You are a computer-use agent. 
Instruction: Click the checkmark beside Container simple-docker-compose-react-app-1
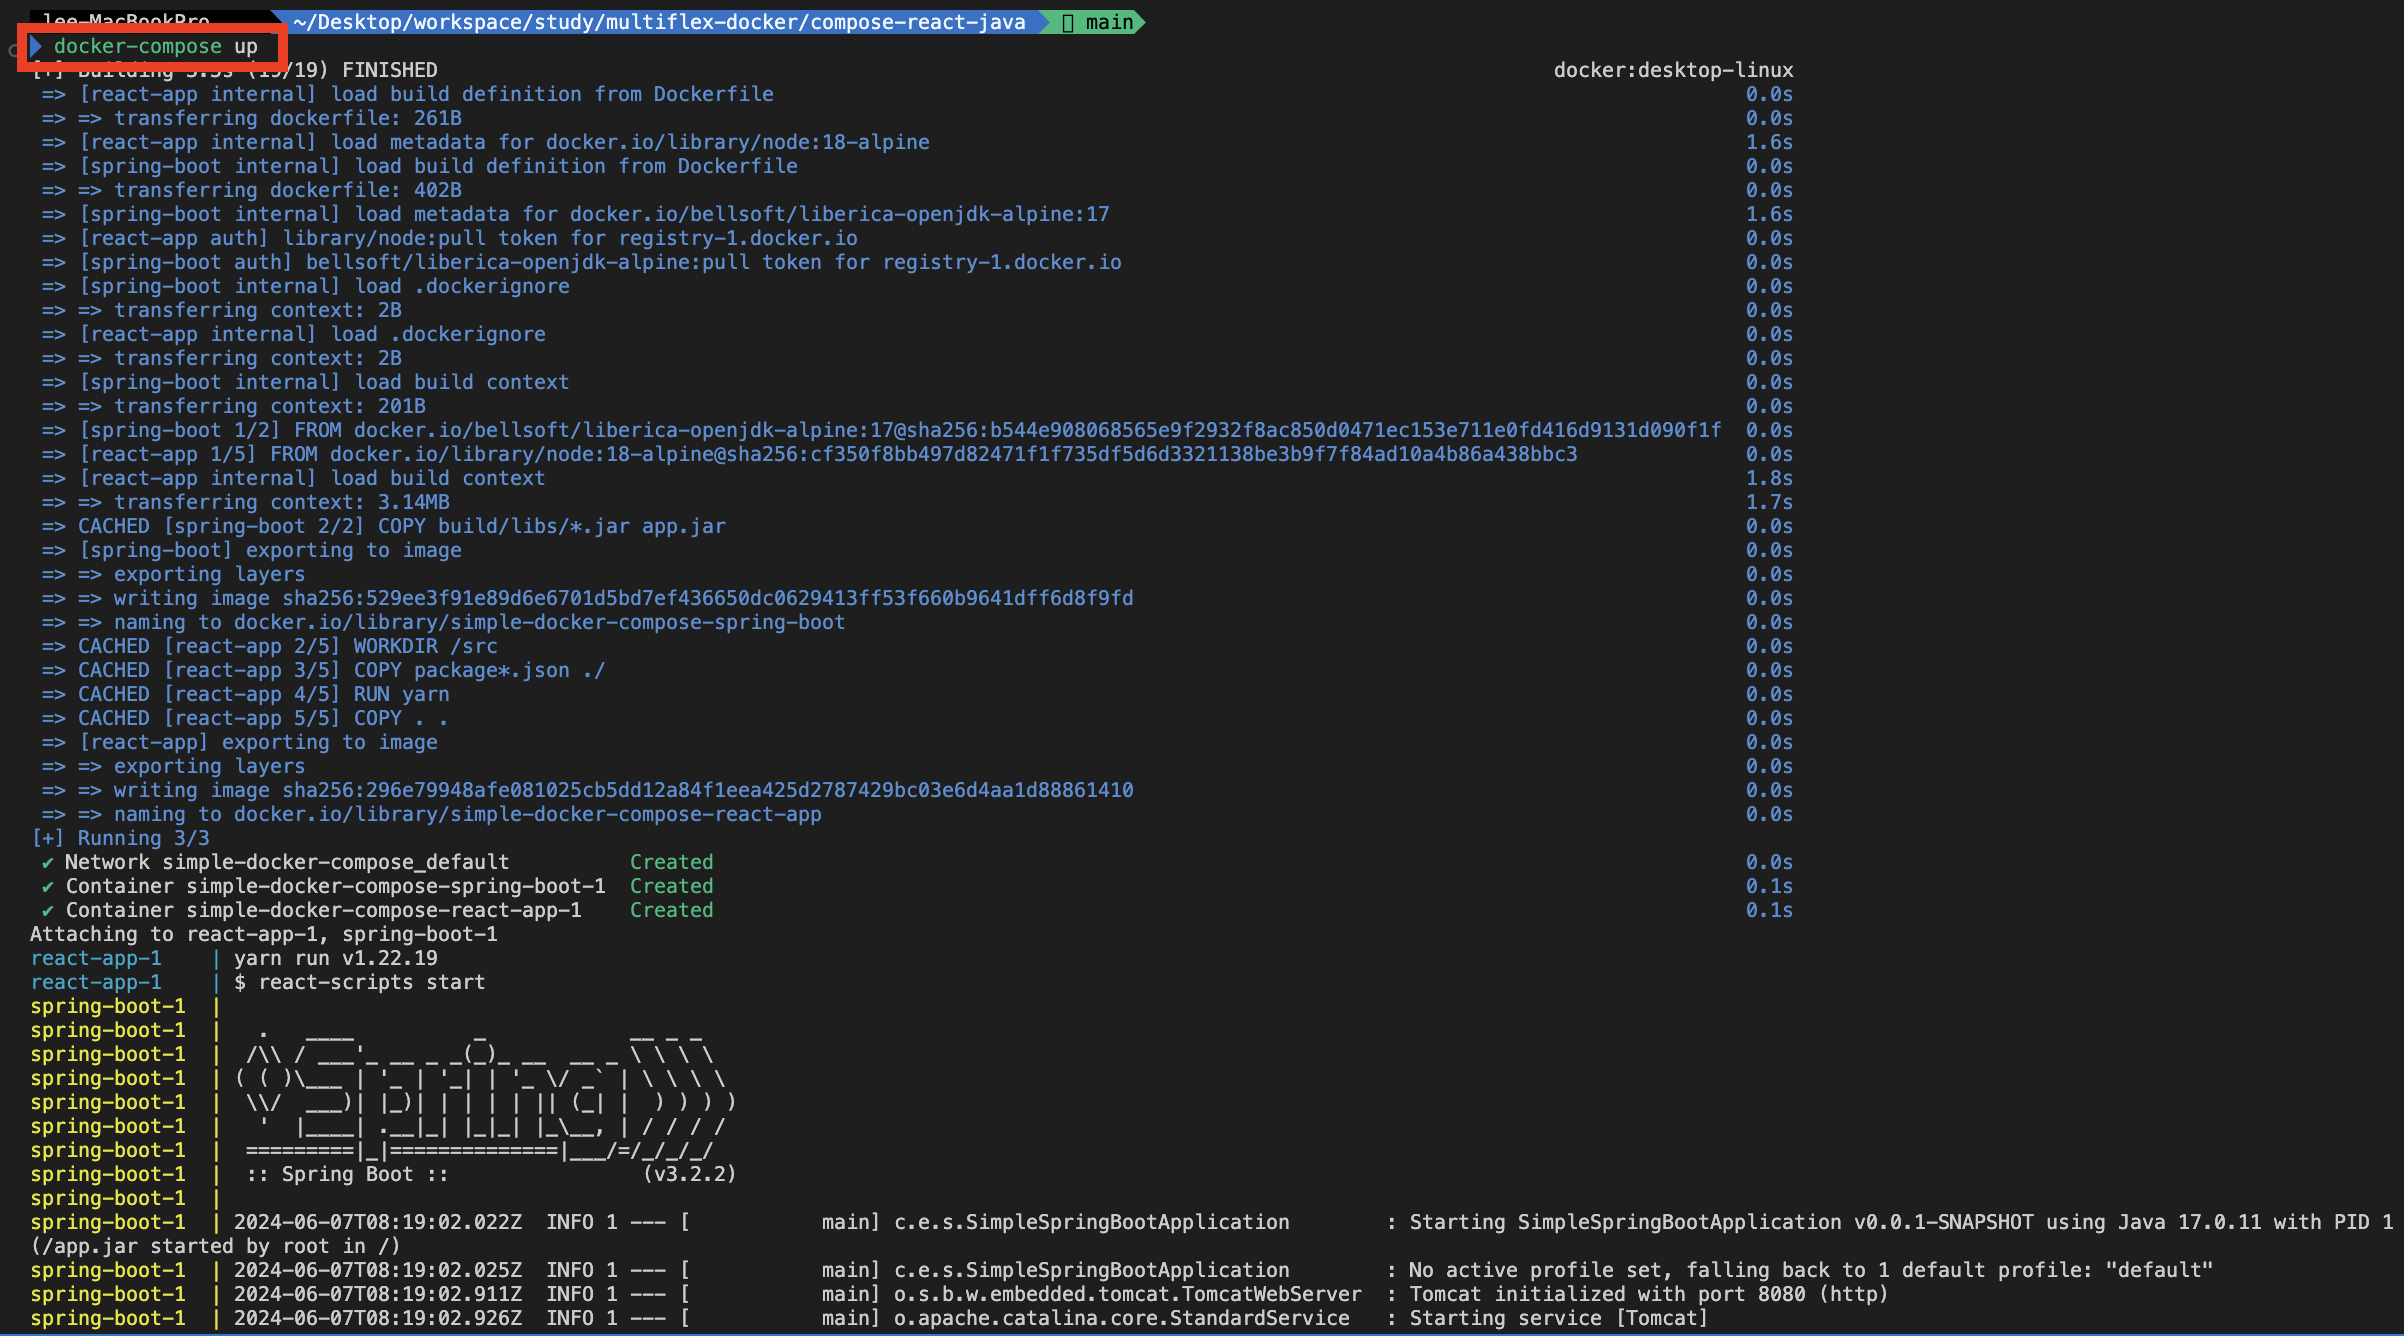(x=47, y=910)
